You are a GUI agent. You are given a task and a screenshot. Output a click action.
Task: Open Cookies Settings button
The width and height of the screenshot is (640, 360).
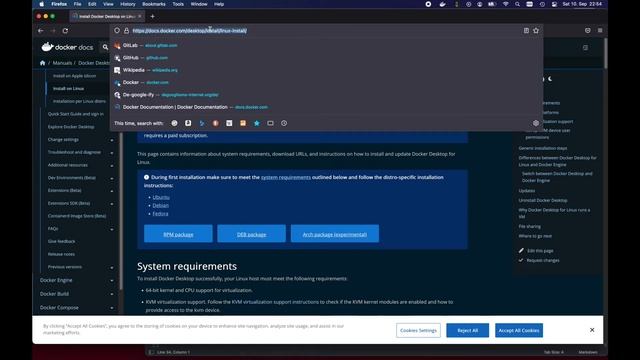click(x=418, y=330)
